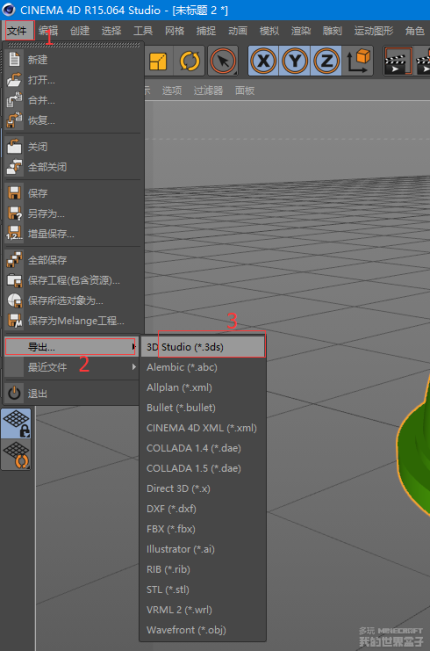Click the Render View clapperboard icon
This screenshot has height=651, width=430.
tap(397, 61)
